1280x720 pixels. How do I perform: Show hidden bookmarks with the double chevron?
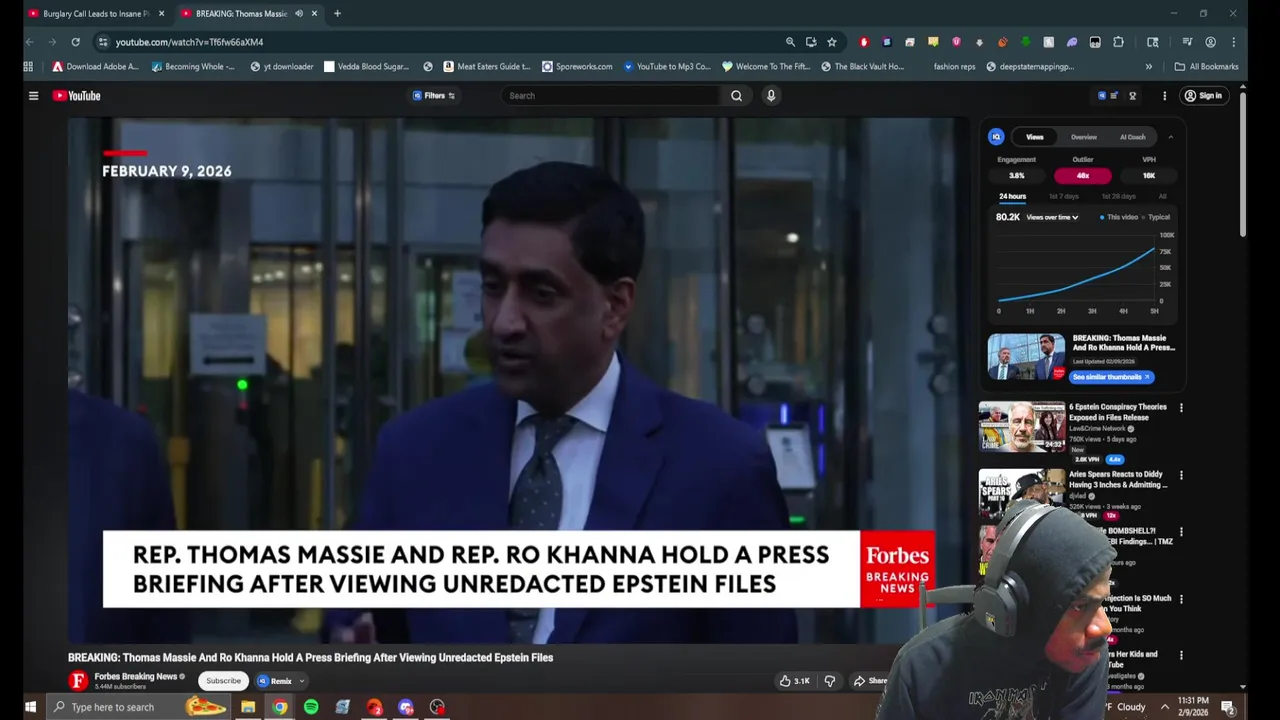pos(1149,67)
